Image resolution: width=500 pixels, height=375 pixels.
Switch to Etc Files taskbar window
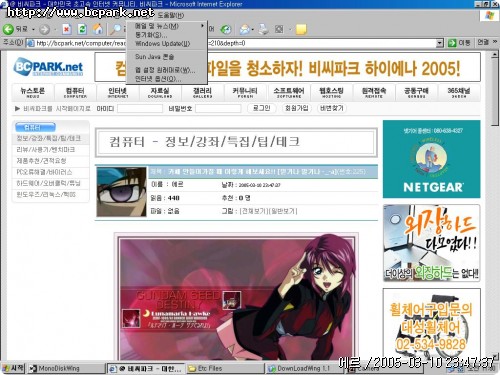tap(225, 368)
